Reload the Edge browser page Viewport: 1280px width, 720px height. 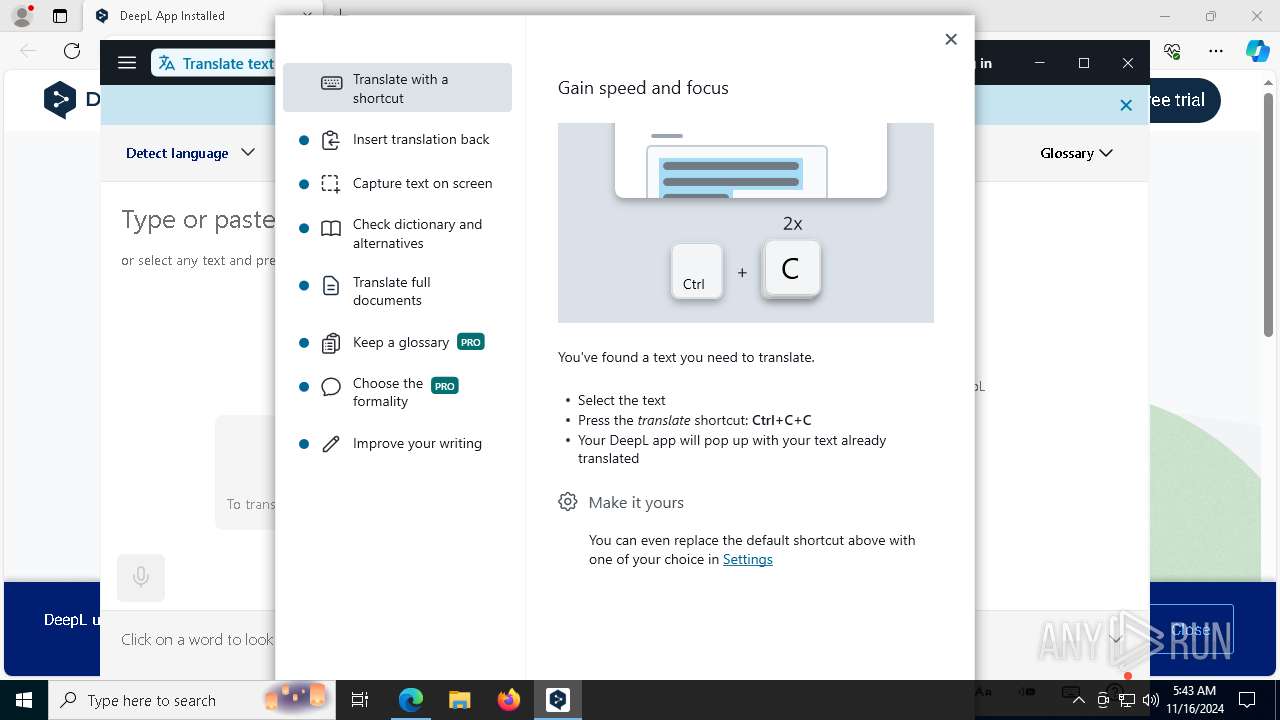(x=72, y=51)
